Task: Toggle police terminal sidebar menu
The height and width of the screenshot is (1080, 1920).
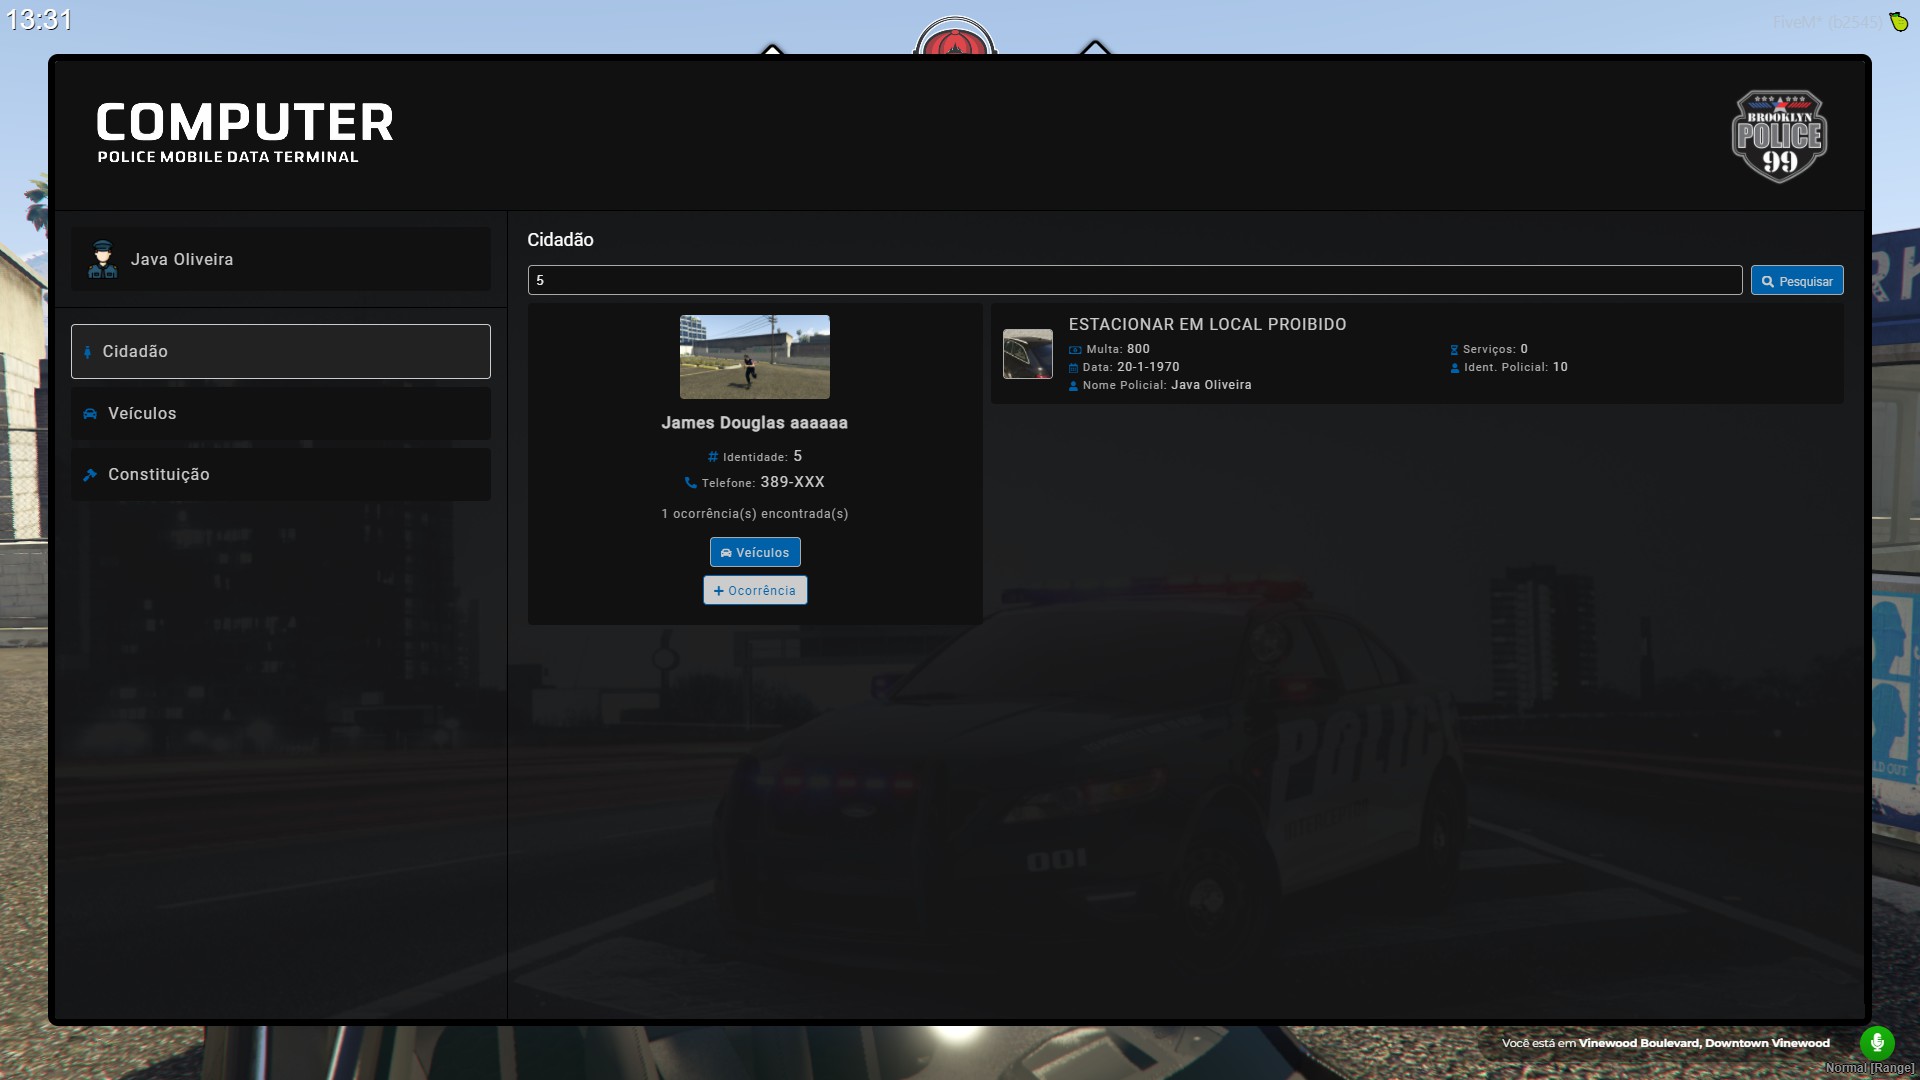Action: pos(281,260)
